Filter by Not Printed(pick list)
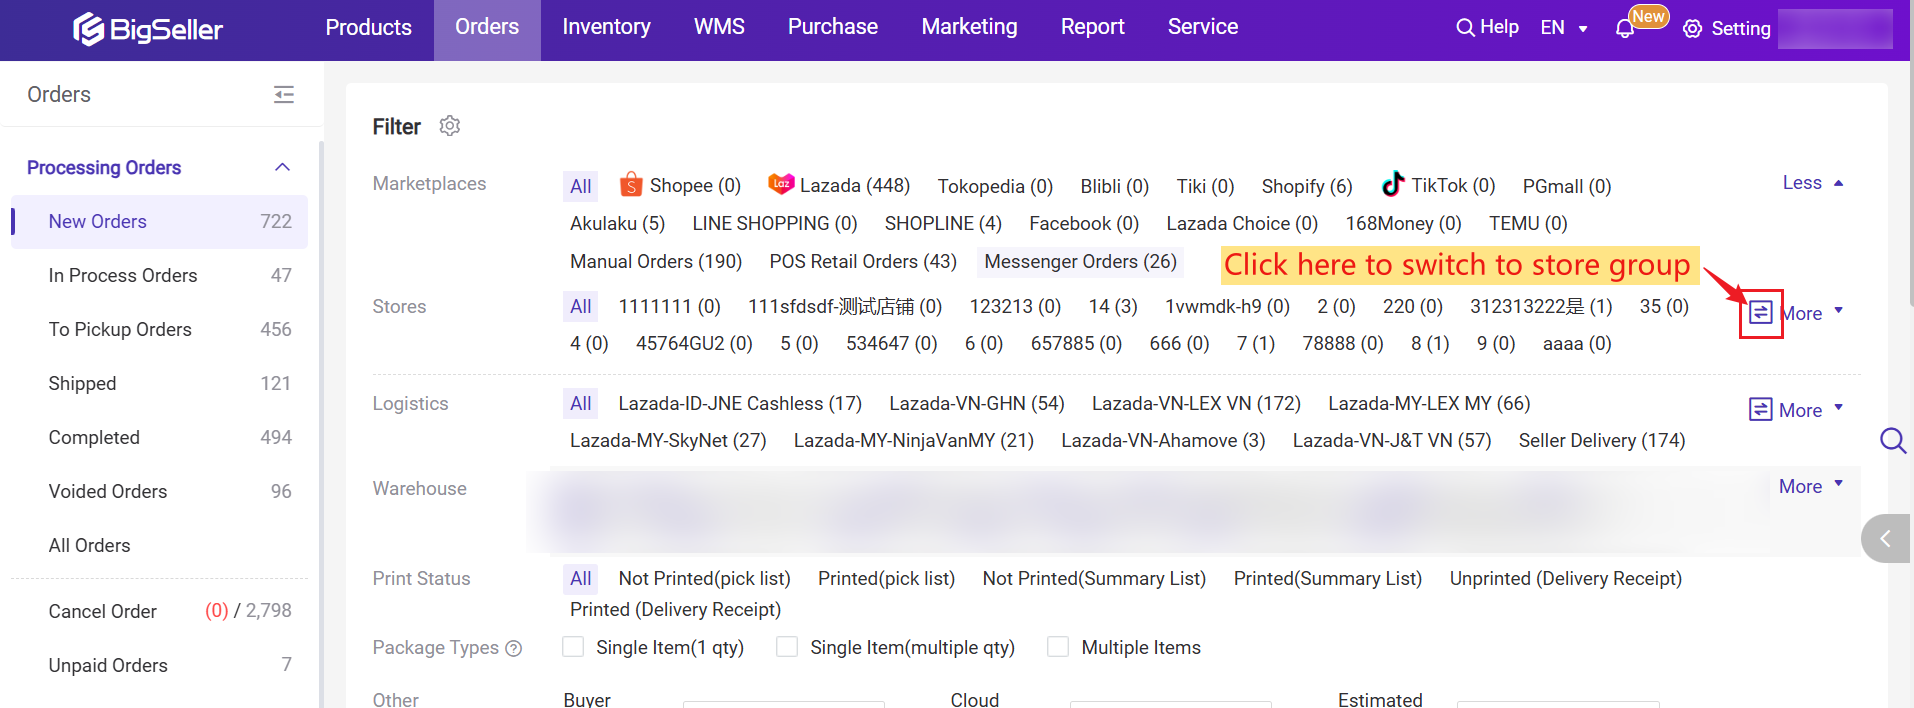1914x708 pixels. click(705, 578)
